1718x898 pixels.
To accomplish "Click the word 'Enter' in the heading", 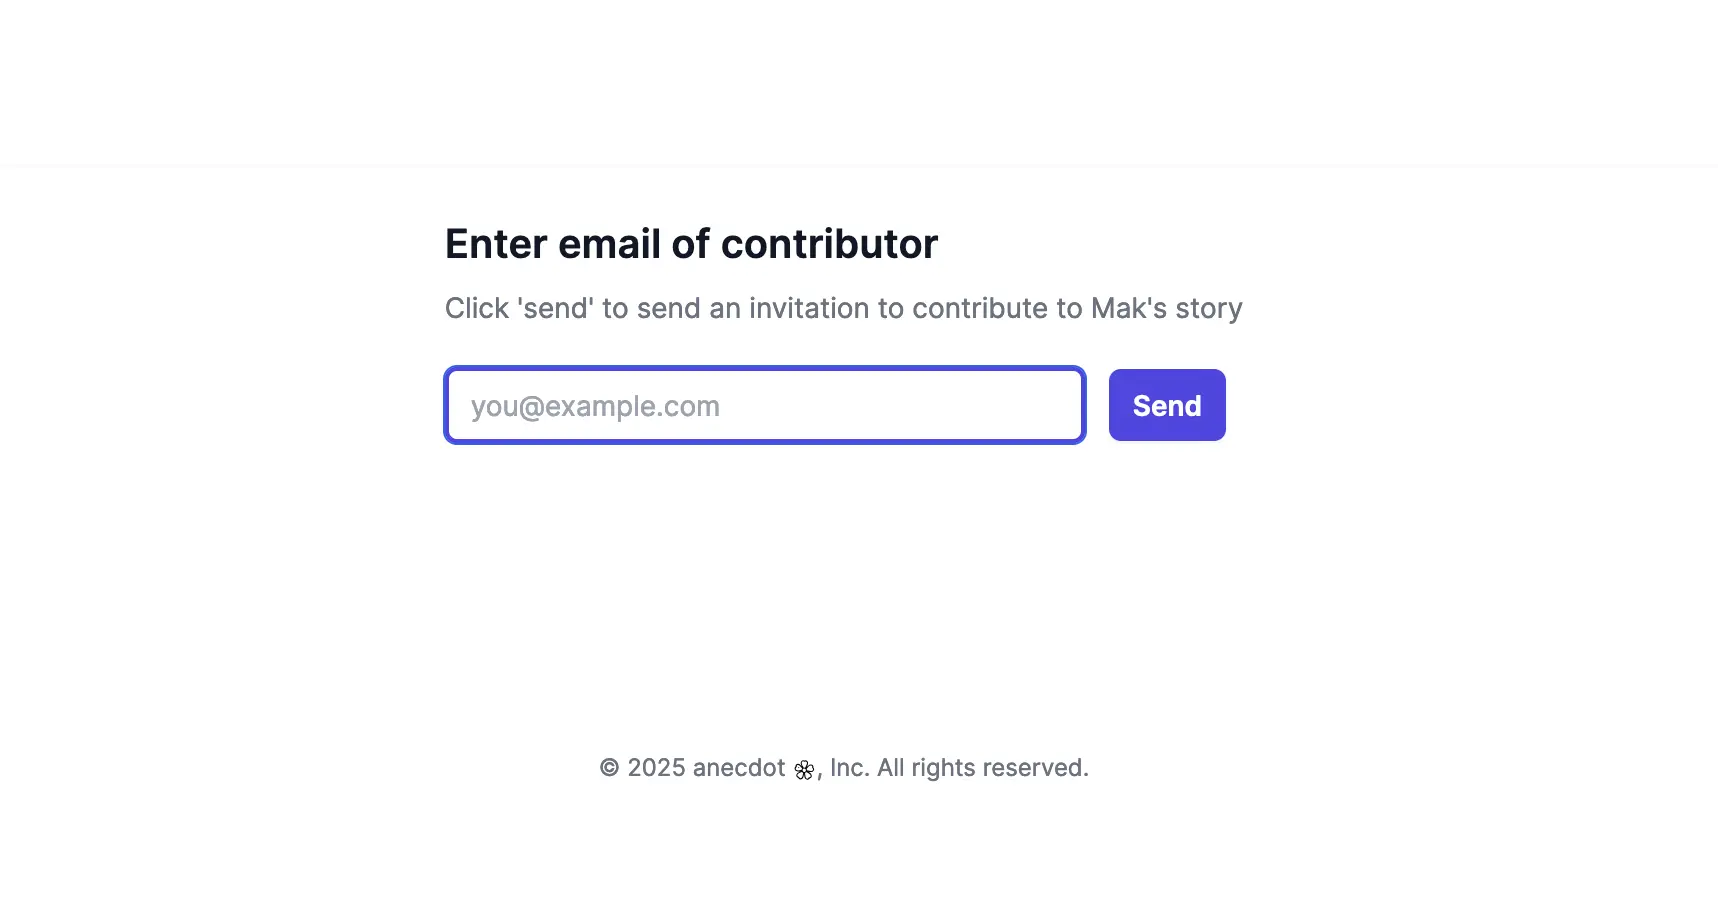I will tap(496, 244).
